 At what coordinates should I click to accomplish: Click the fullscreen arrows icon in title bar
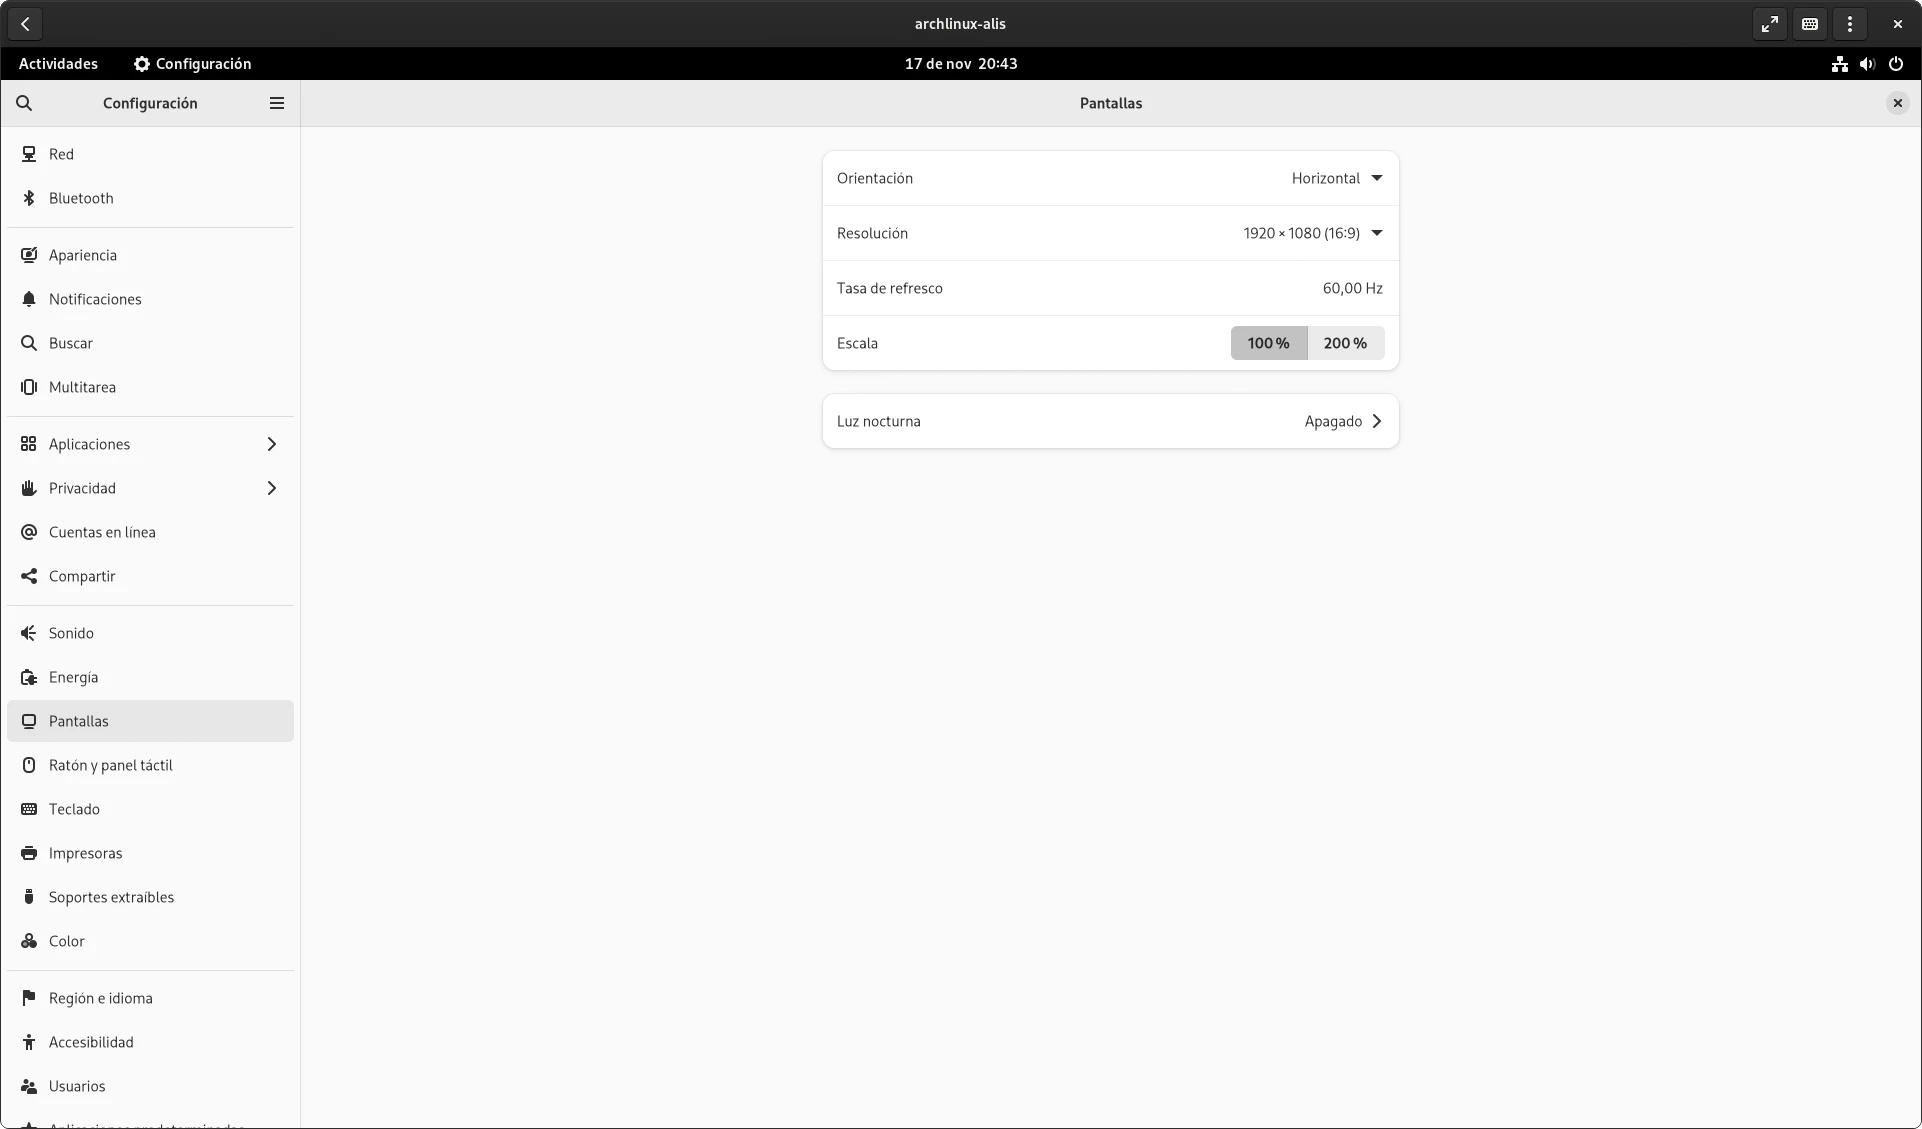[1770, 24]
